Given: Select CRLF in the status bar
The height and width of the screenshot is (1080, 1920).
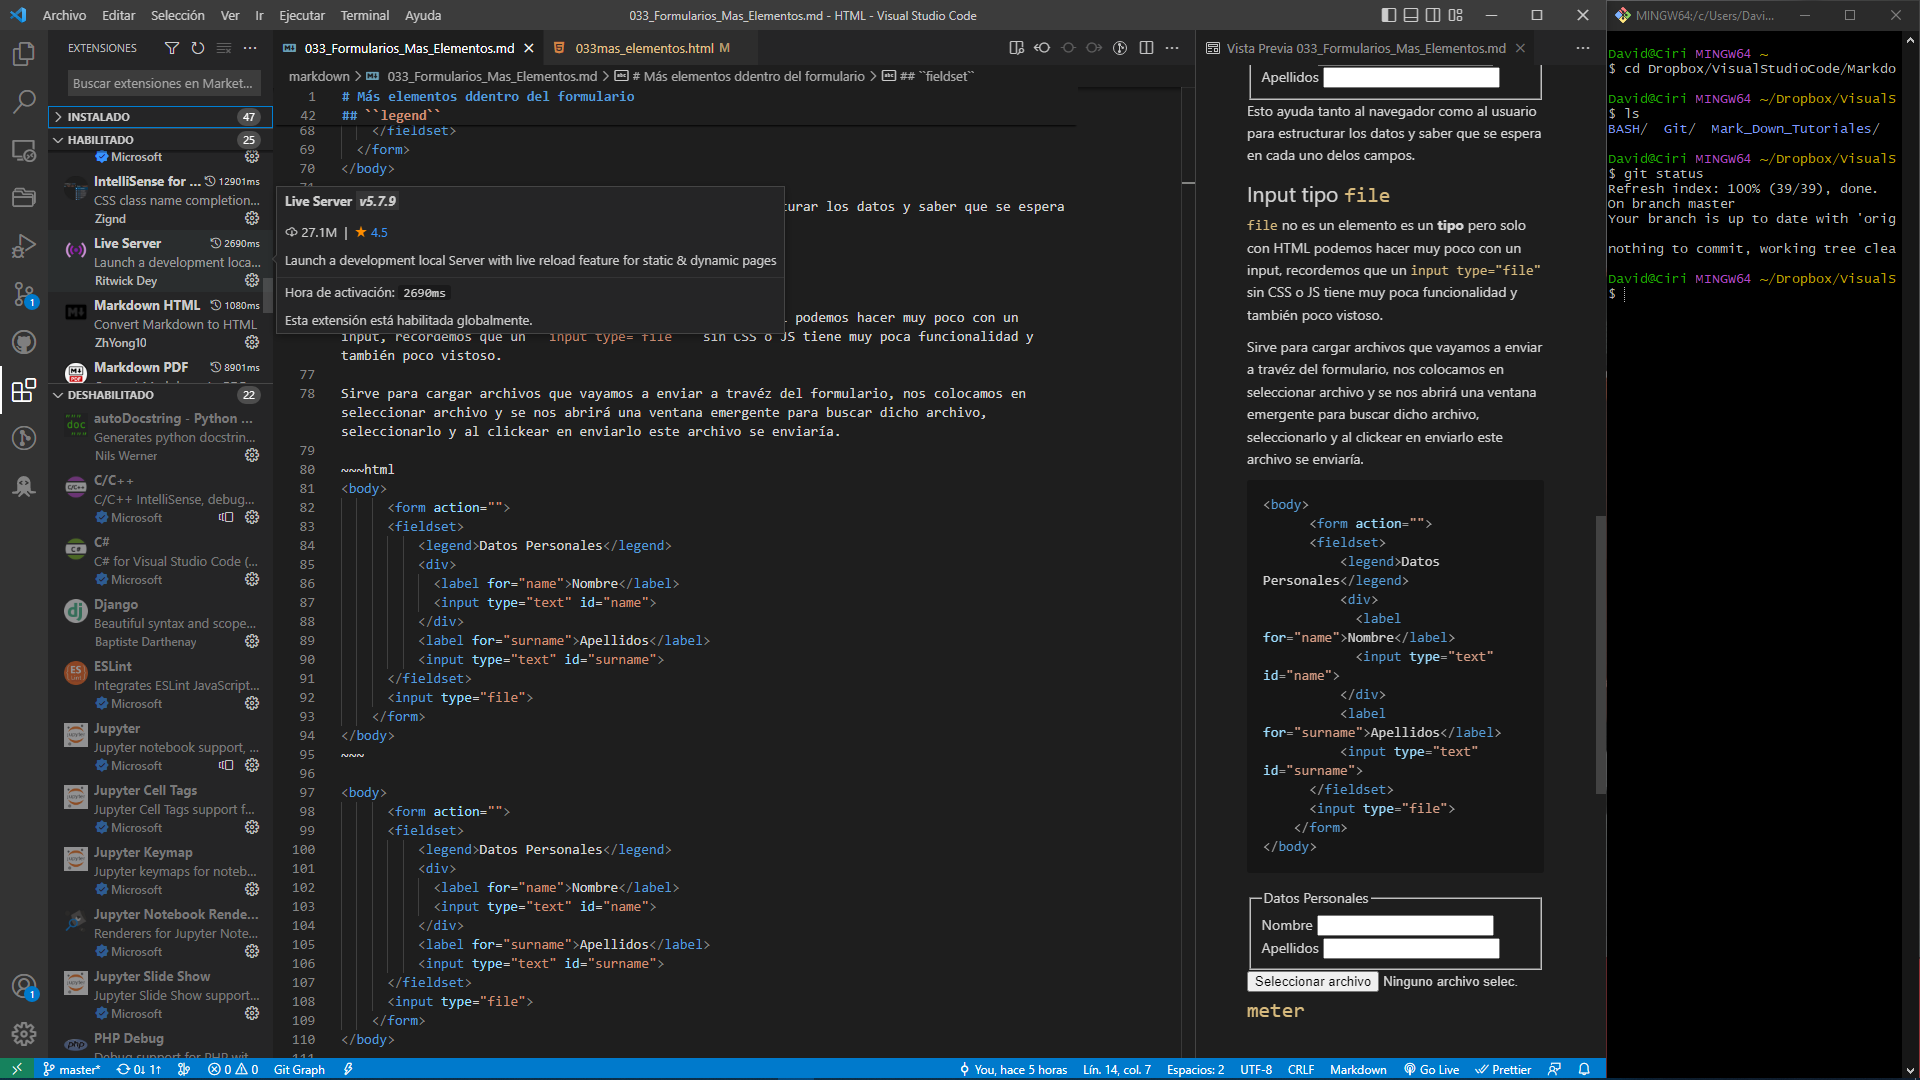Looking at the screenshot, I should pos(1301,1069).
